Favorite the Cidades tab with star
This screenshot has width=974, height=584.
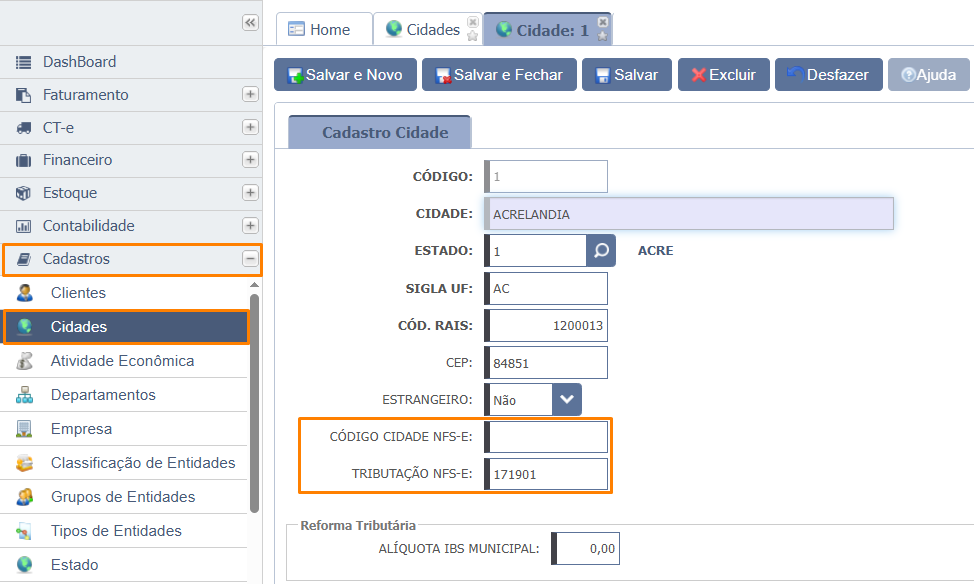[x=473, y=35]
